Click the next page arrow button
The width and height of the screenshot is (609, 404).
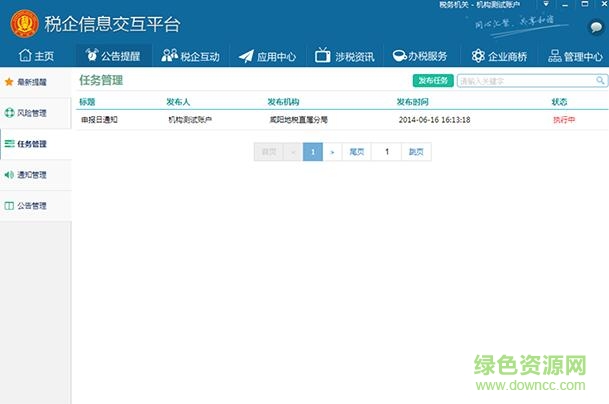tap(332, 152)
